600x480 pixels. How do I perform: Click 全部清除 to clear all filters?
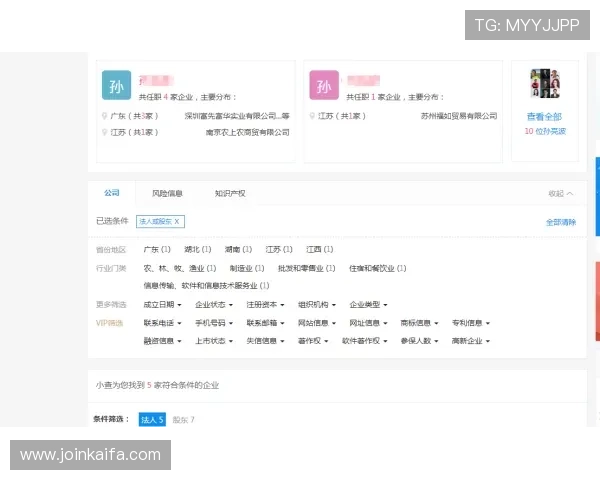click(x=561, y=222)
